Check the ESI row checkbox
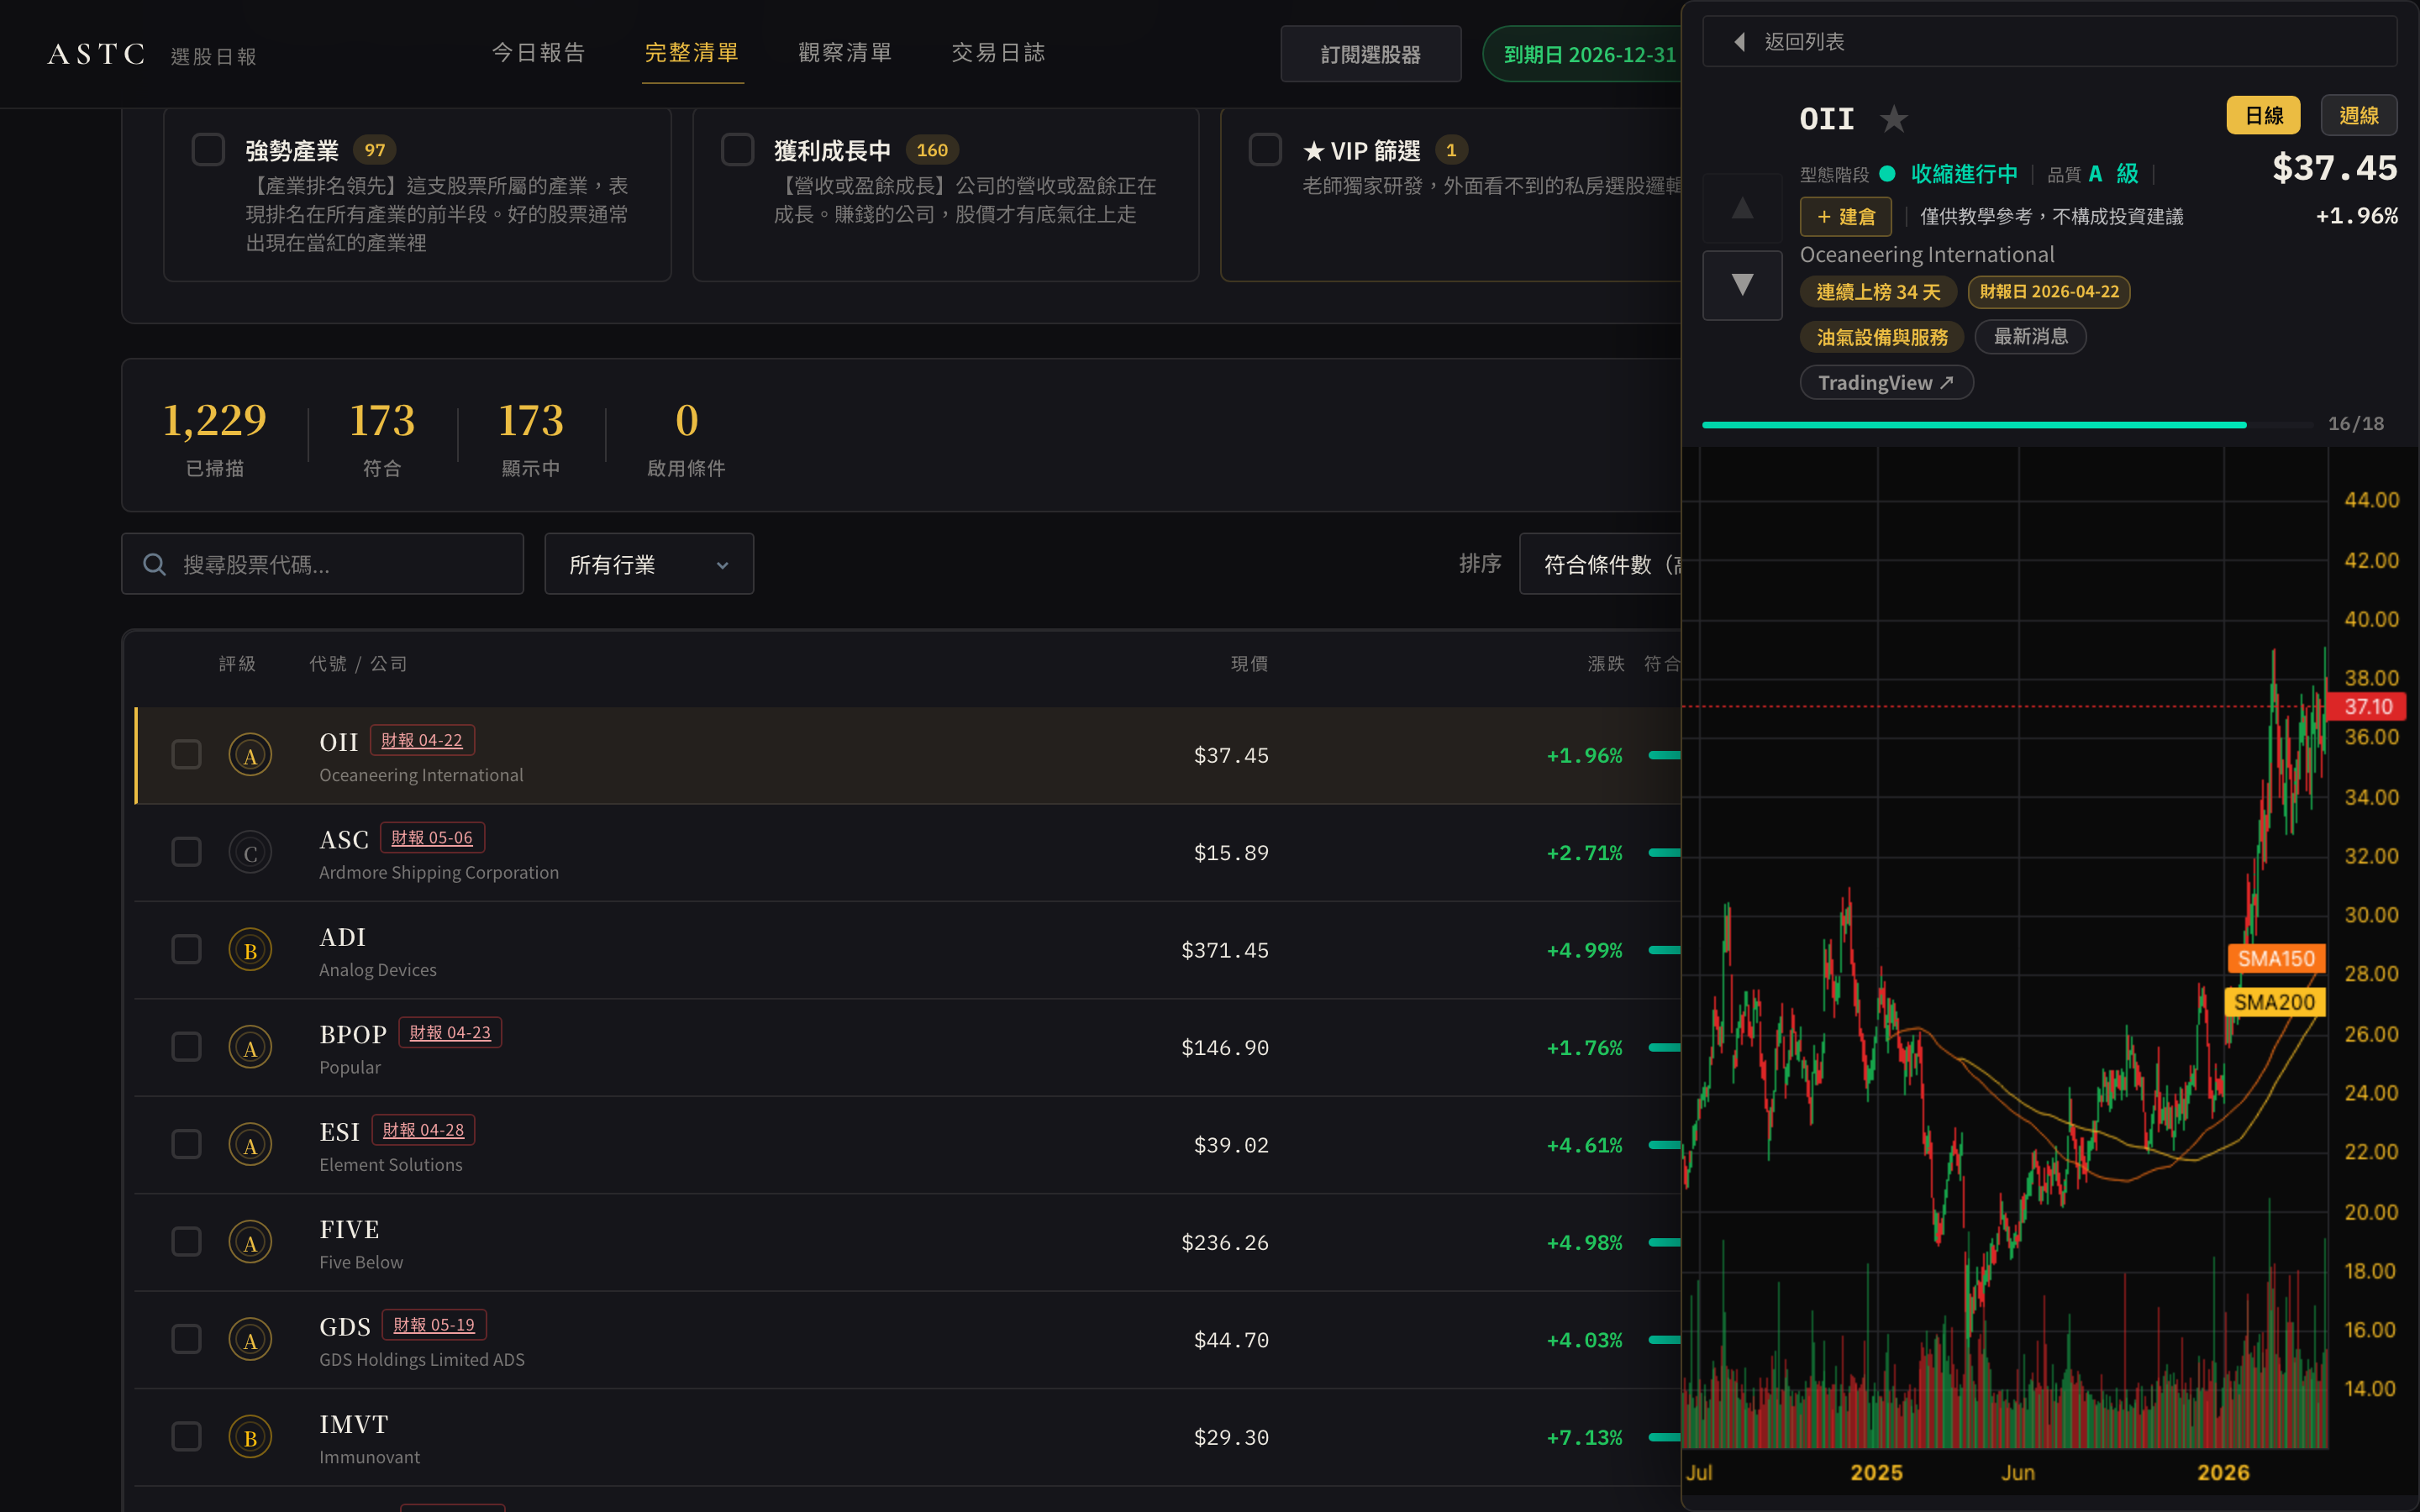Viewport: 2420px width, 1512px height. tap(186, 1144)
